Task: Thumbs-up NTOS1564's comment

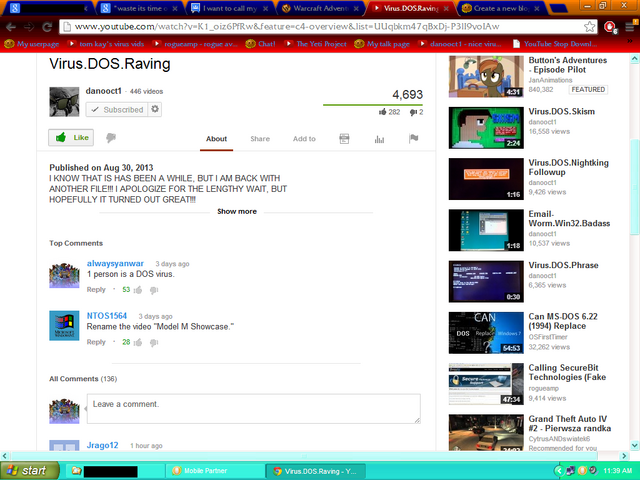Action: pyautogui.click(x=138, y=342)
